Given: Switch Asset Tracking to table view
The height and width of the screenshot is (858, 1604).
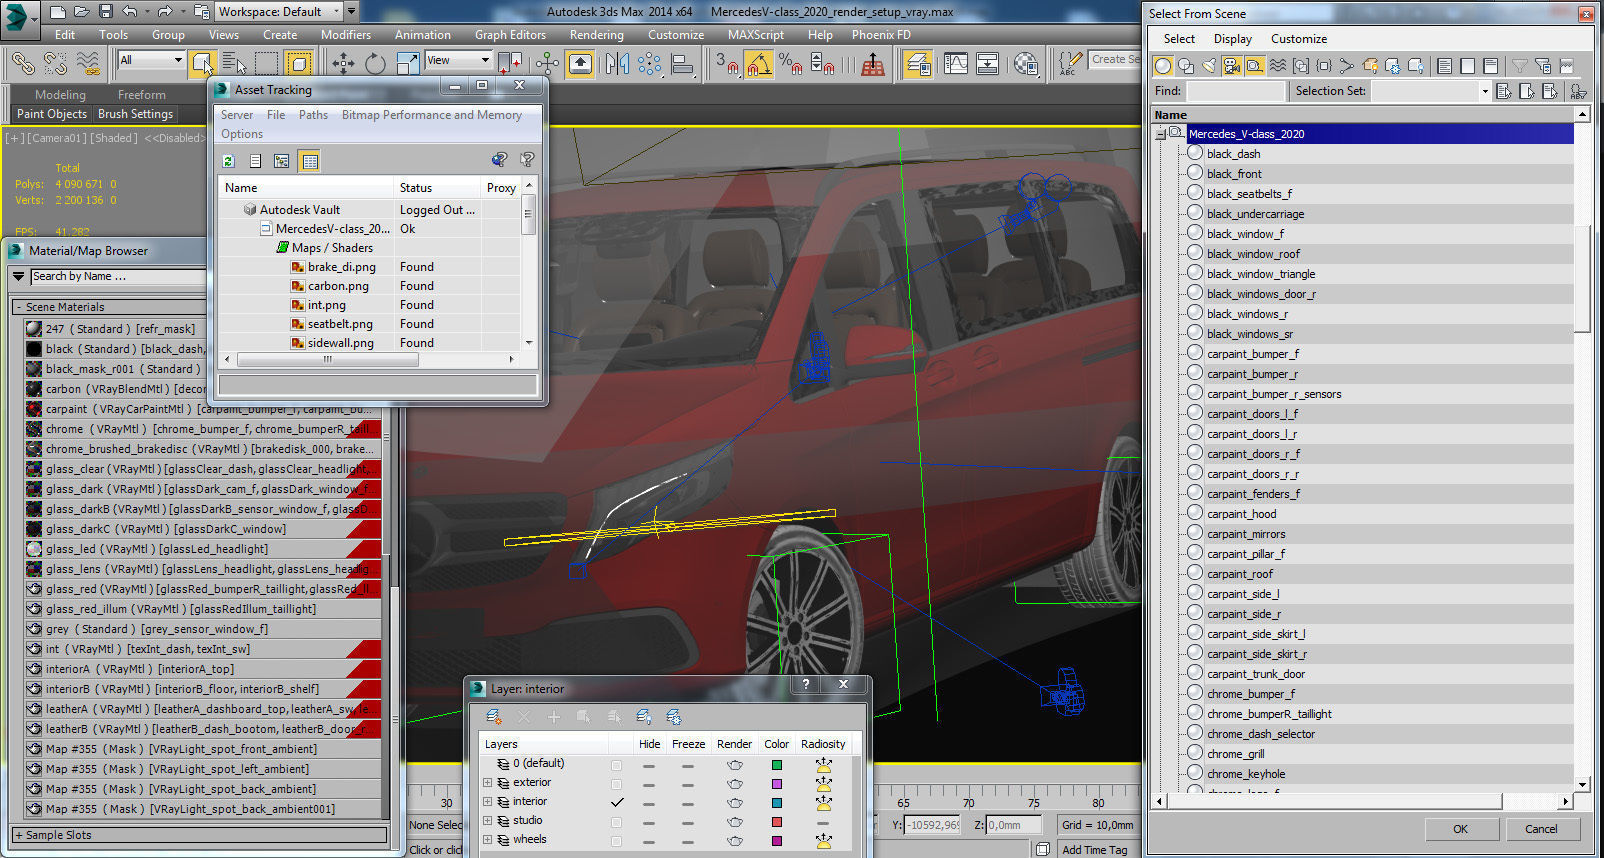Looking at the screenshot, I should coord(310,161).
